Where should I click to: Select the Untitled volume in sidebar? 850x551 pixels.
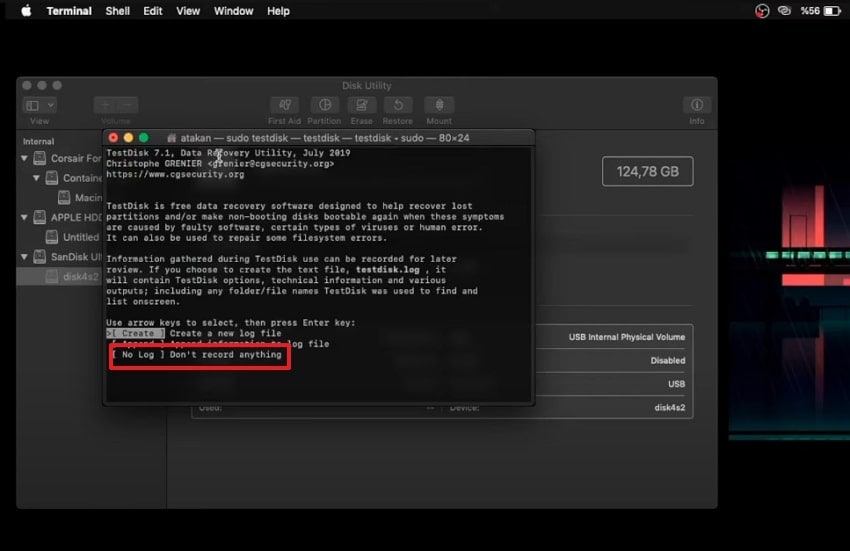73,237
